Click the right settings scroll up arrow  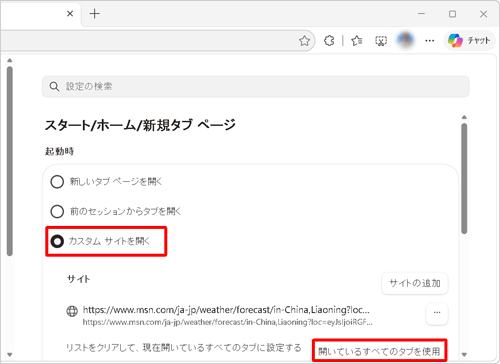(464, 117)
